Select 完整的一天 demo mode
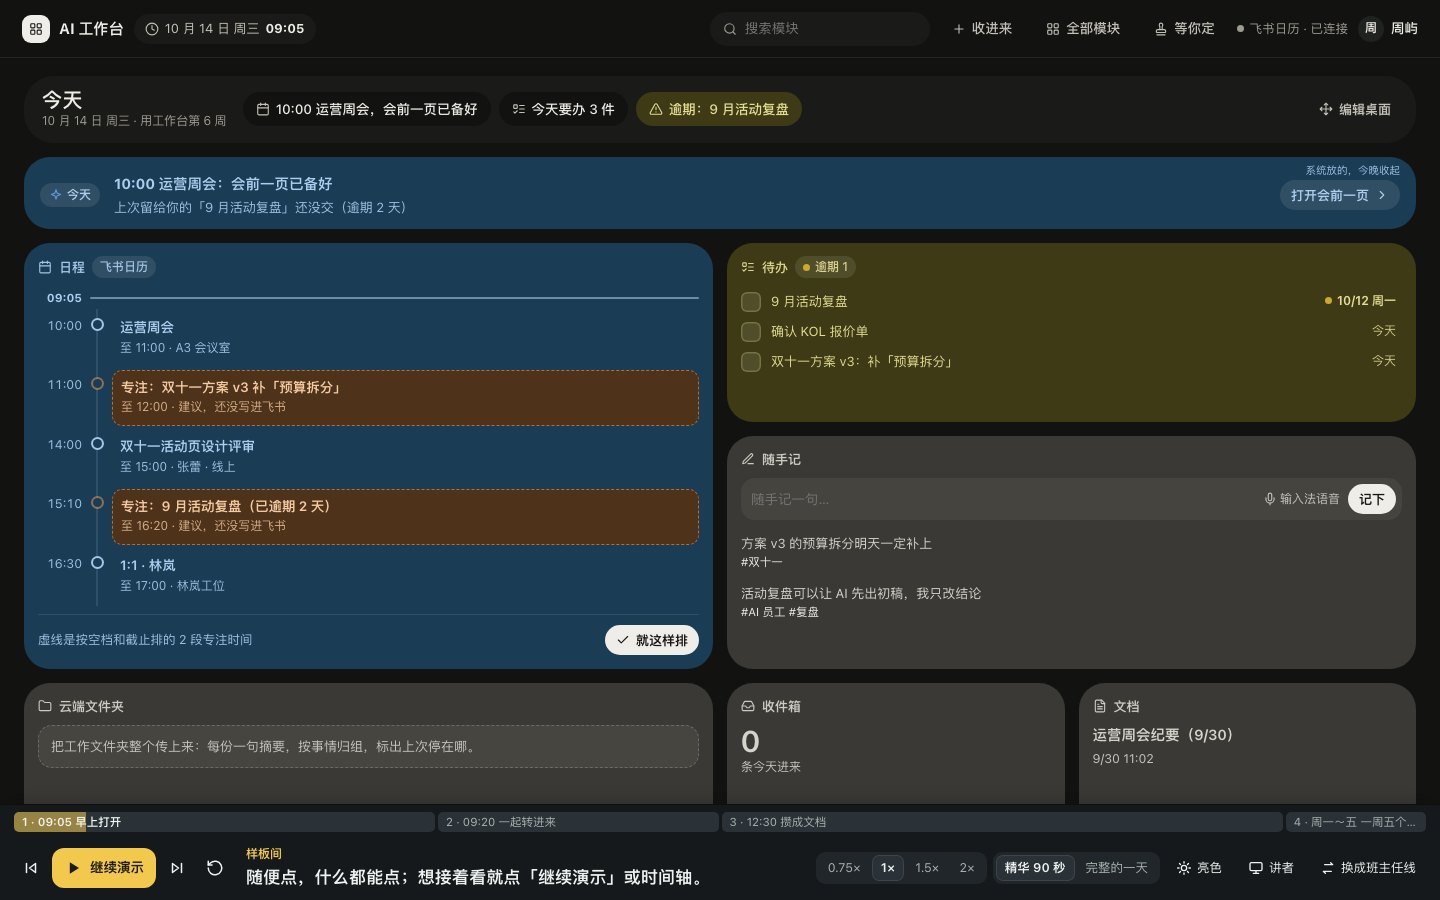The width and height of the screenshot is (1440, 900). 1117,868
